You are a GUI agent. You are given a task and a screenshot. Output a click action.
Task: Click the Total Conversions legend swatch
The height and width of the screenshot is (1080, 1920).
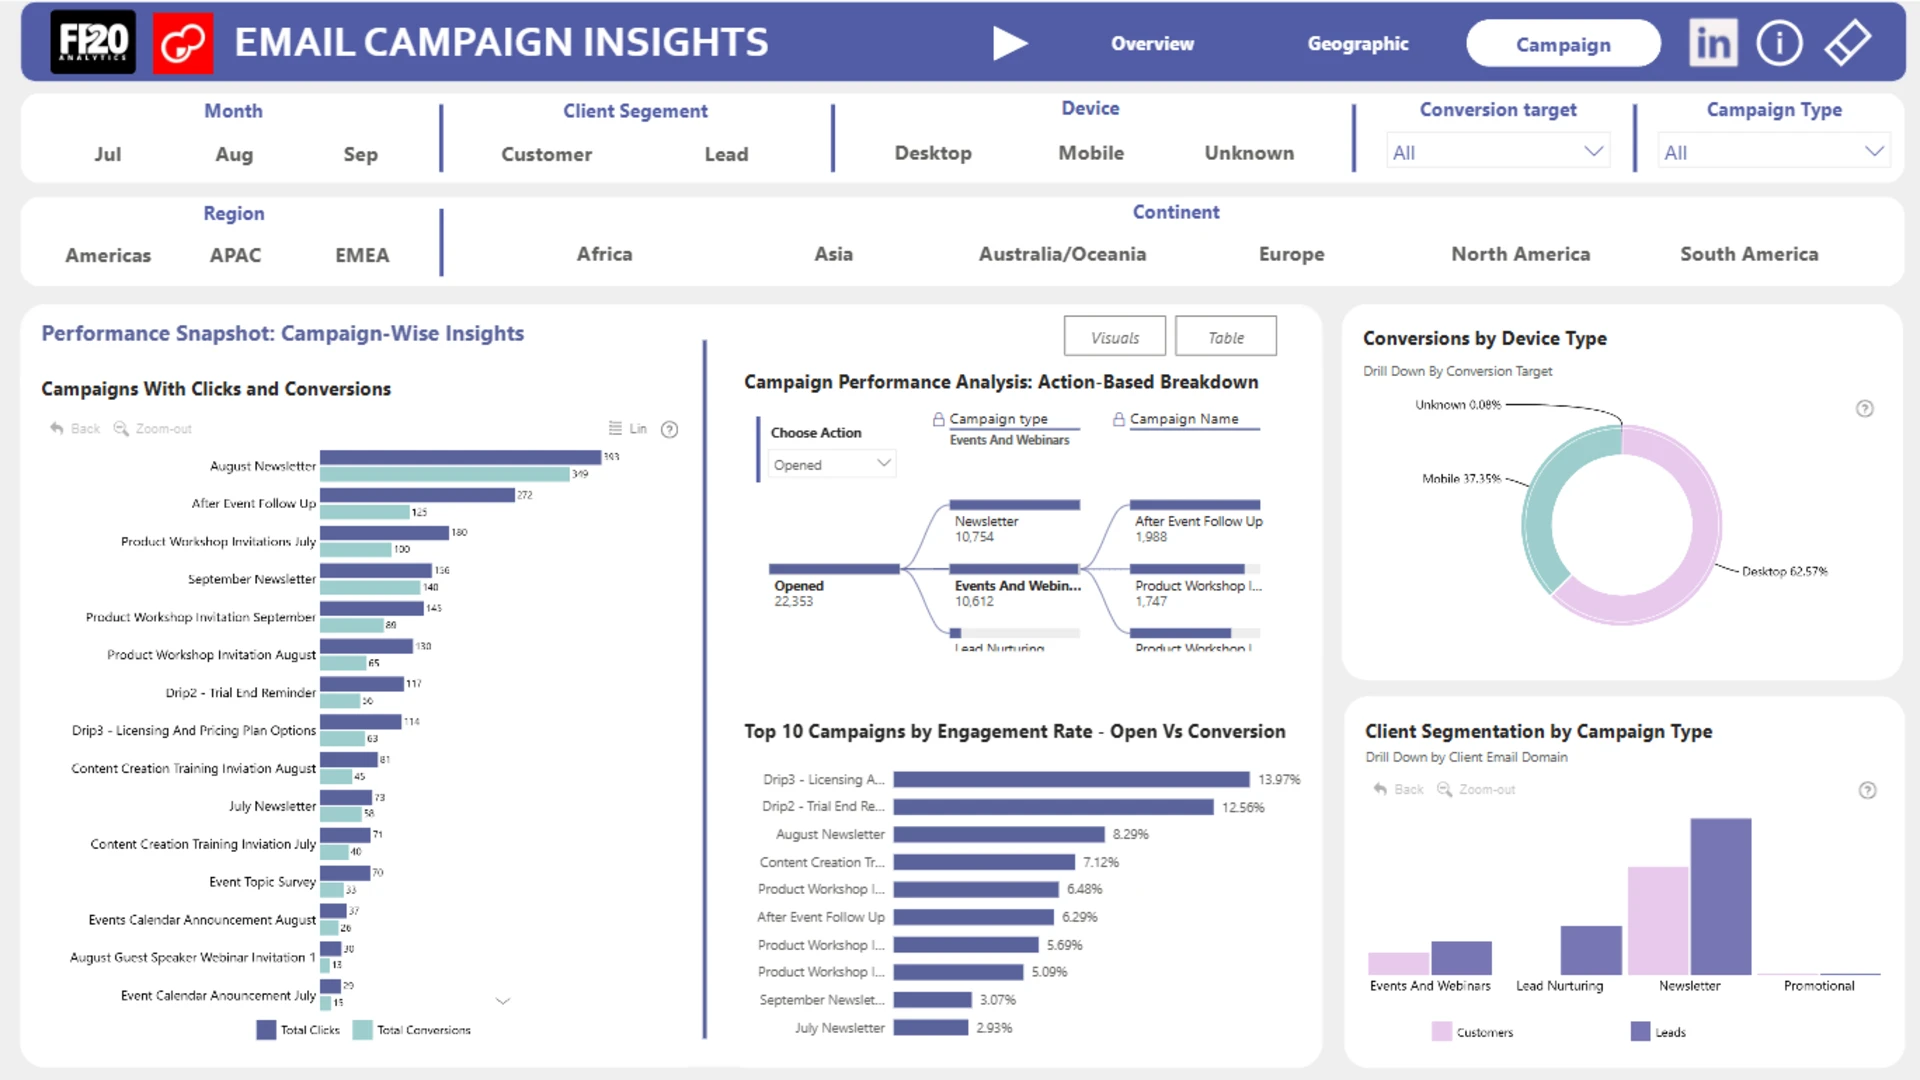tap(362, 1029)
